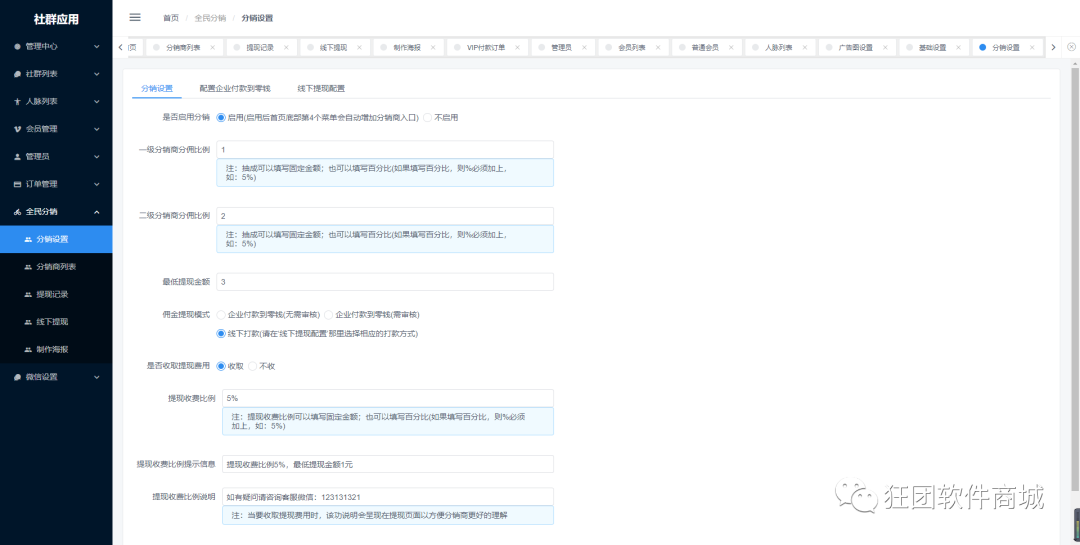
Task: Open the VIP付款订单 page tab
Action: click(x=486, y=48)
